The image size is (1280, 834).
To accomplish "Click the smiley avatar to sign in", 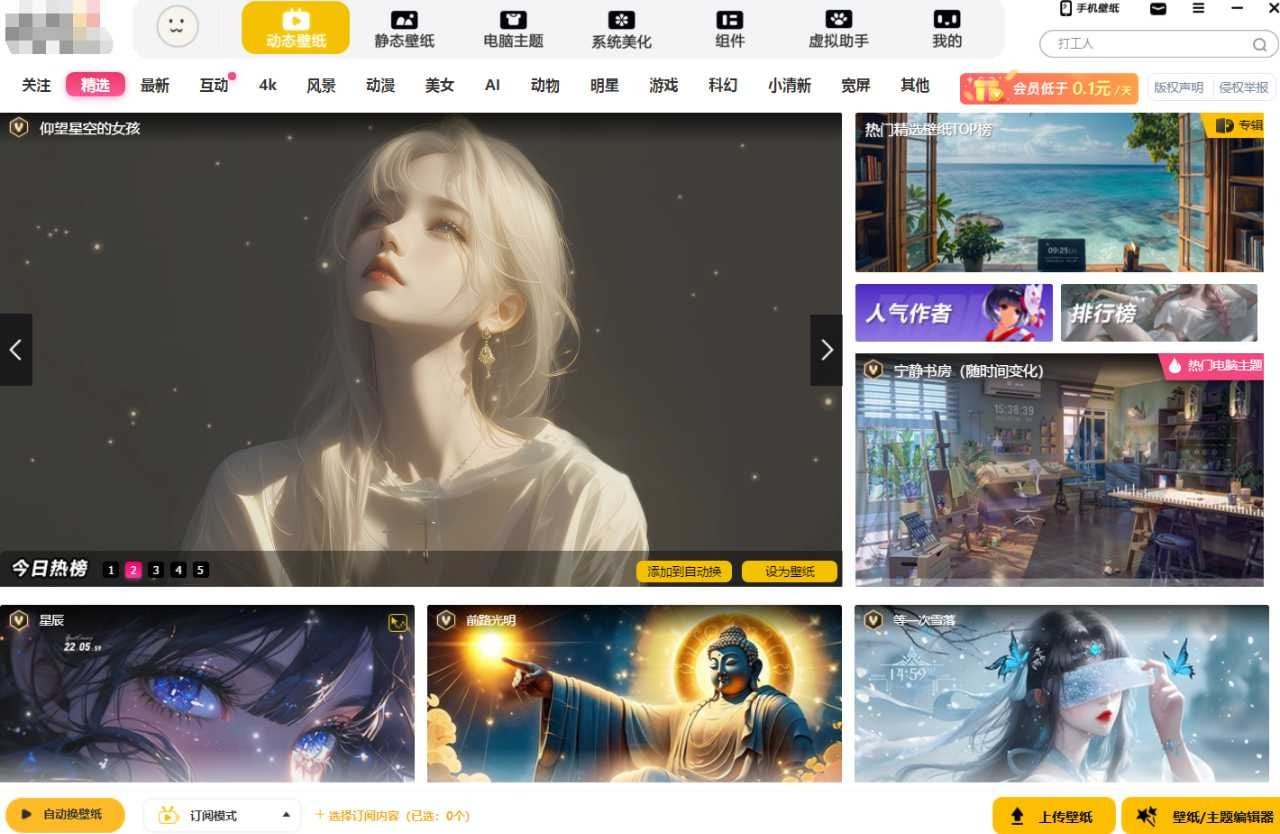I will [x=176, y=28].
